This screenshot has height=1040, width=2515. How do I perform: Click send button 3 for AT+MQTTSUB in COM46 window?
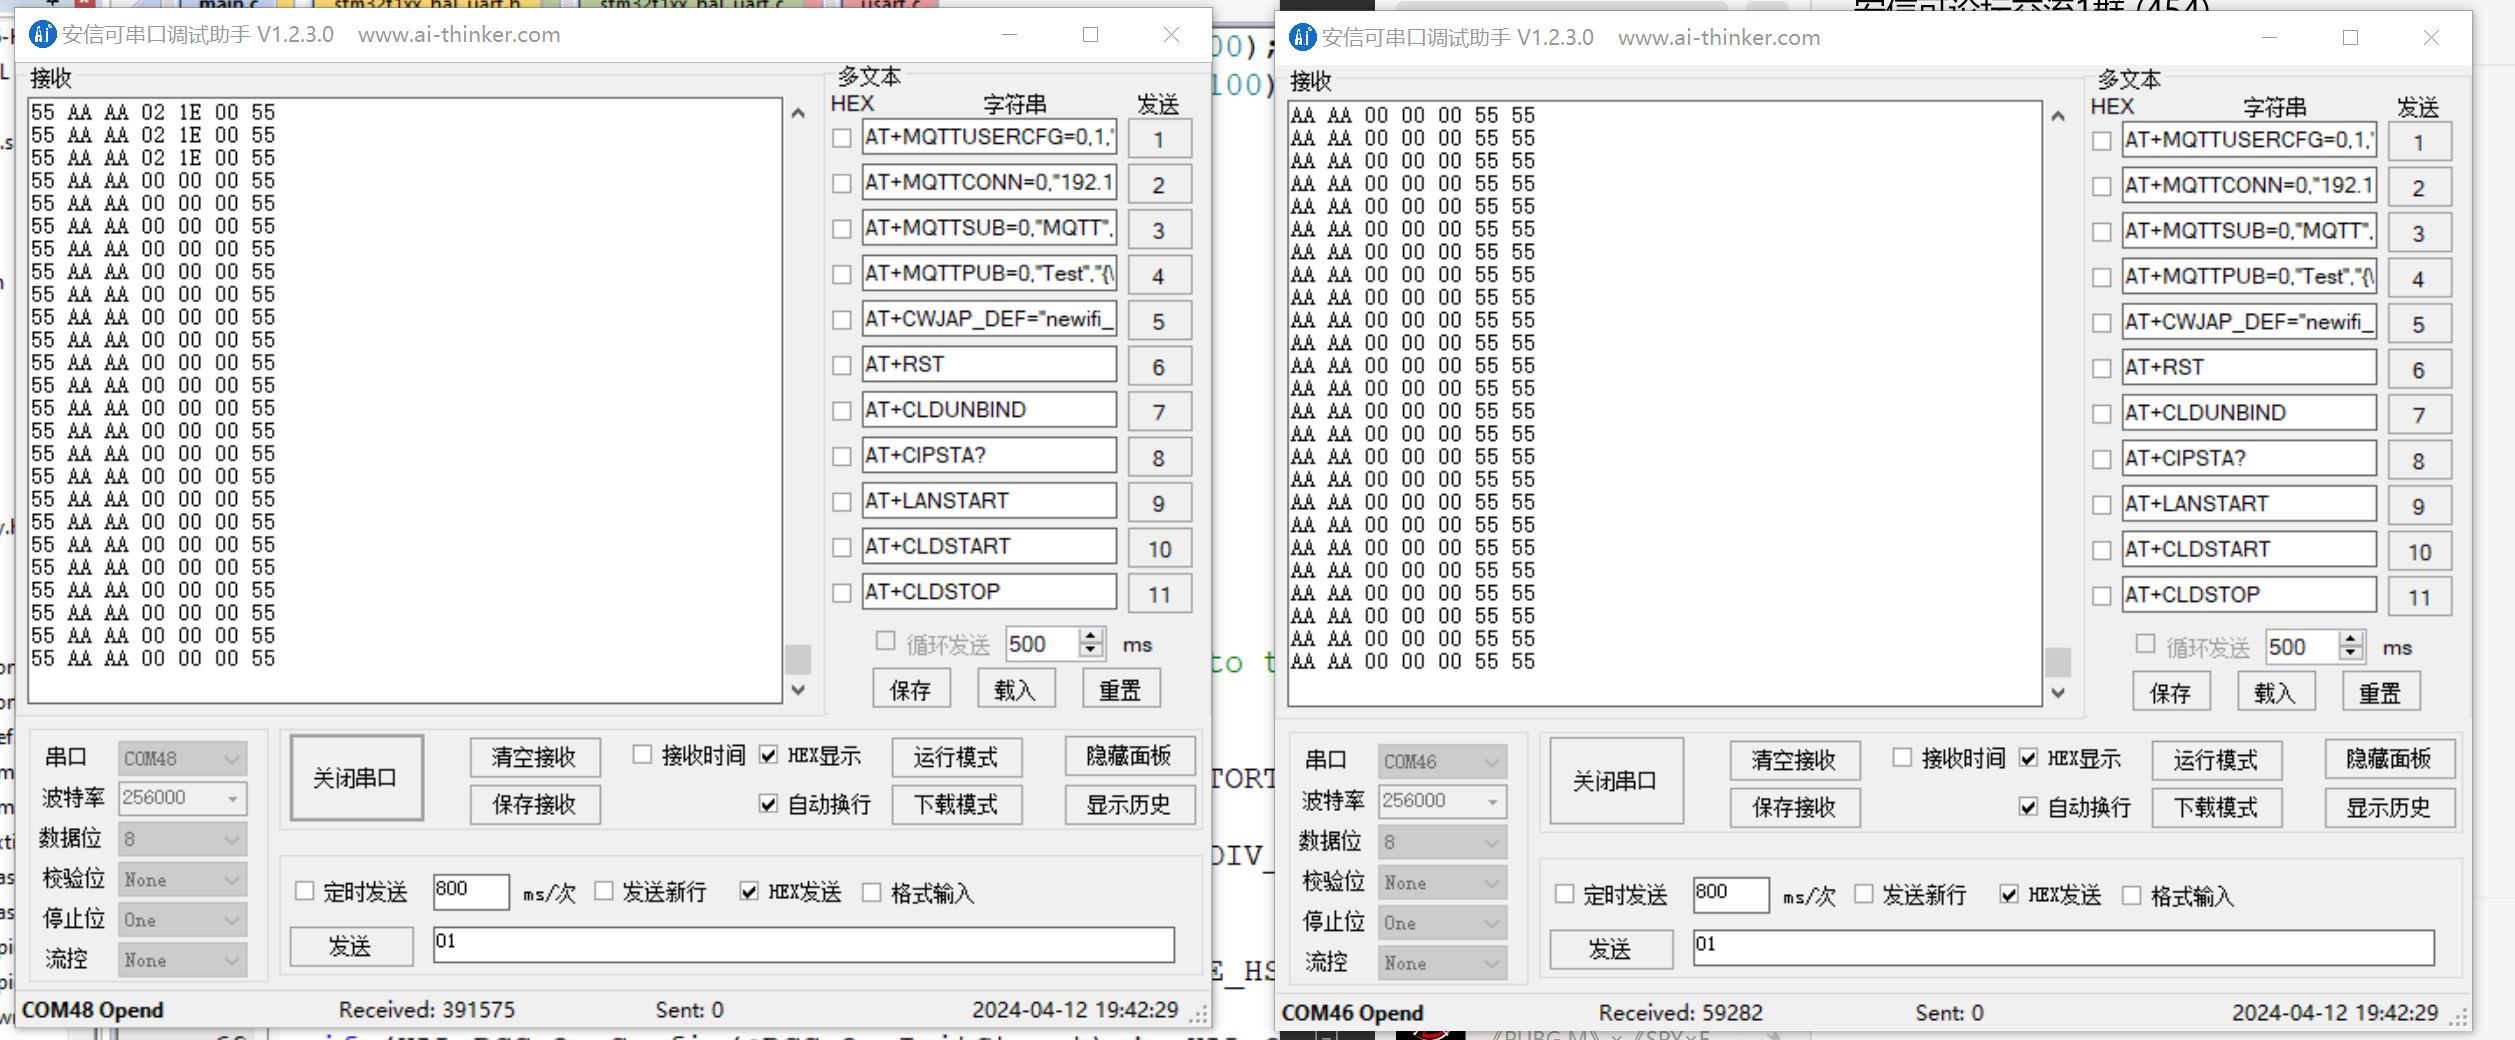(2419, 233)
